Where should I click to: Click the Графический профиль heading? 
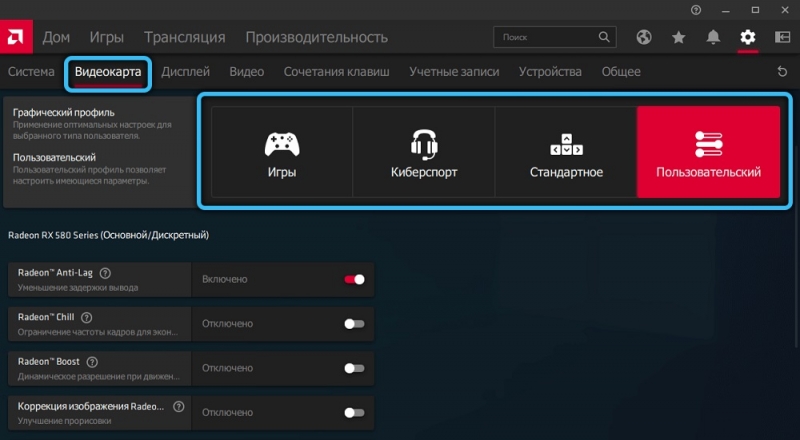pyautogui.click(x=64, y=112)
